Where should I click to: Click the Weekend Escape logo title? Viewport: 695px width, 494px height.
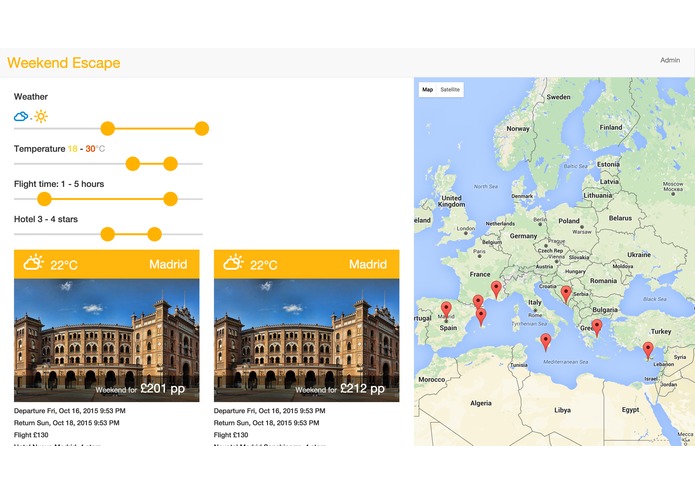coord(63,62)
